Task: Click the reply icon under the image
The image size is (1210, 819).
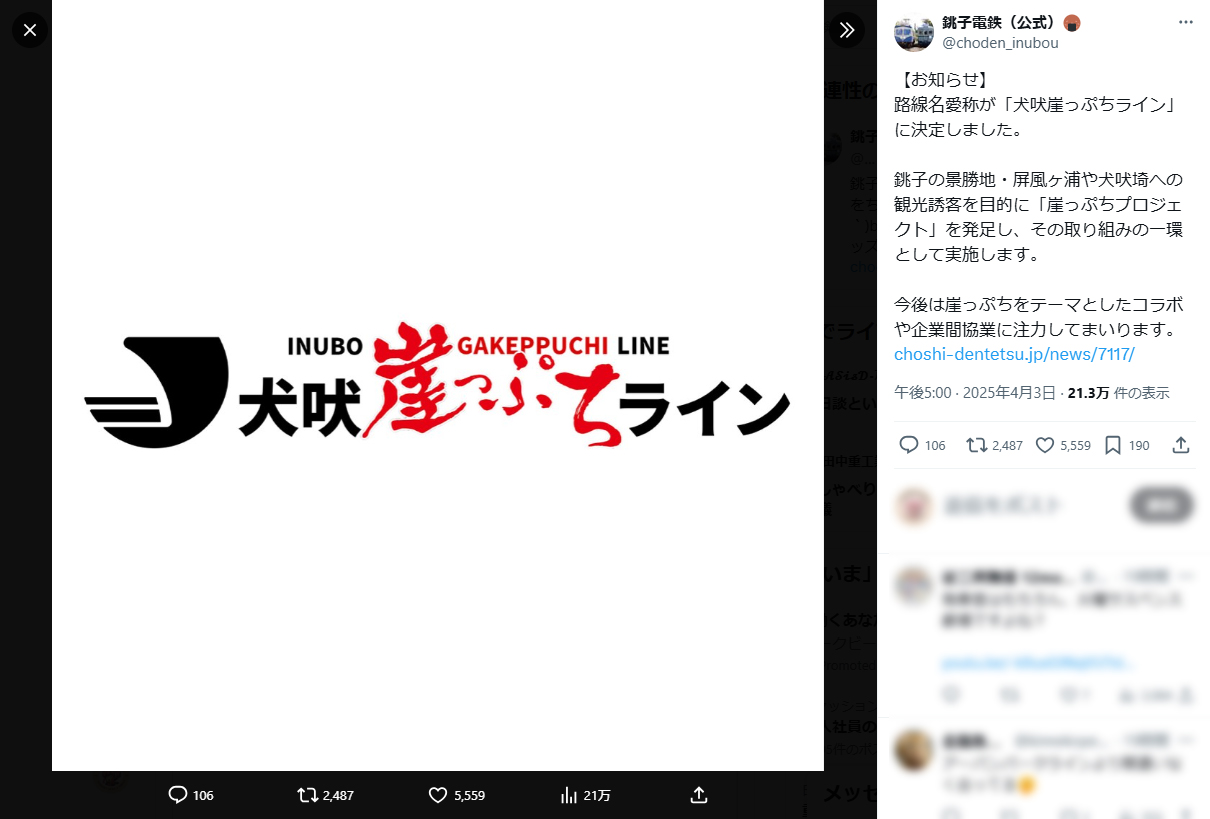Action: pyautogui.click(x=178, y=795)
